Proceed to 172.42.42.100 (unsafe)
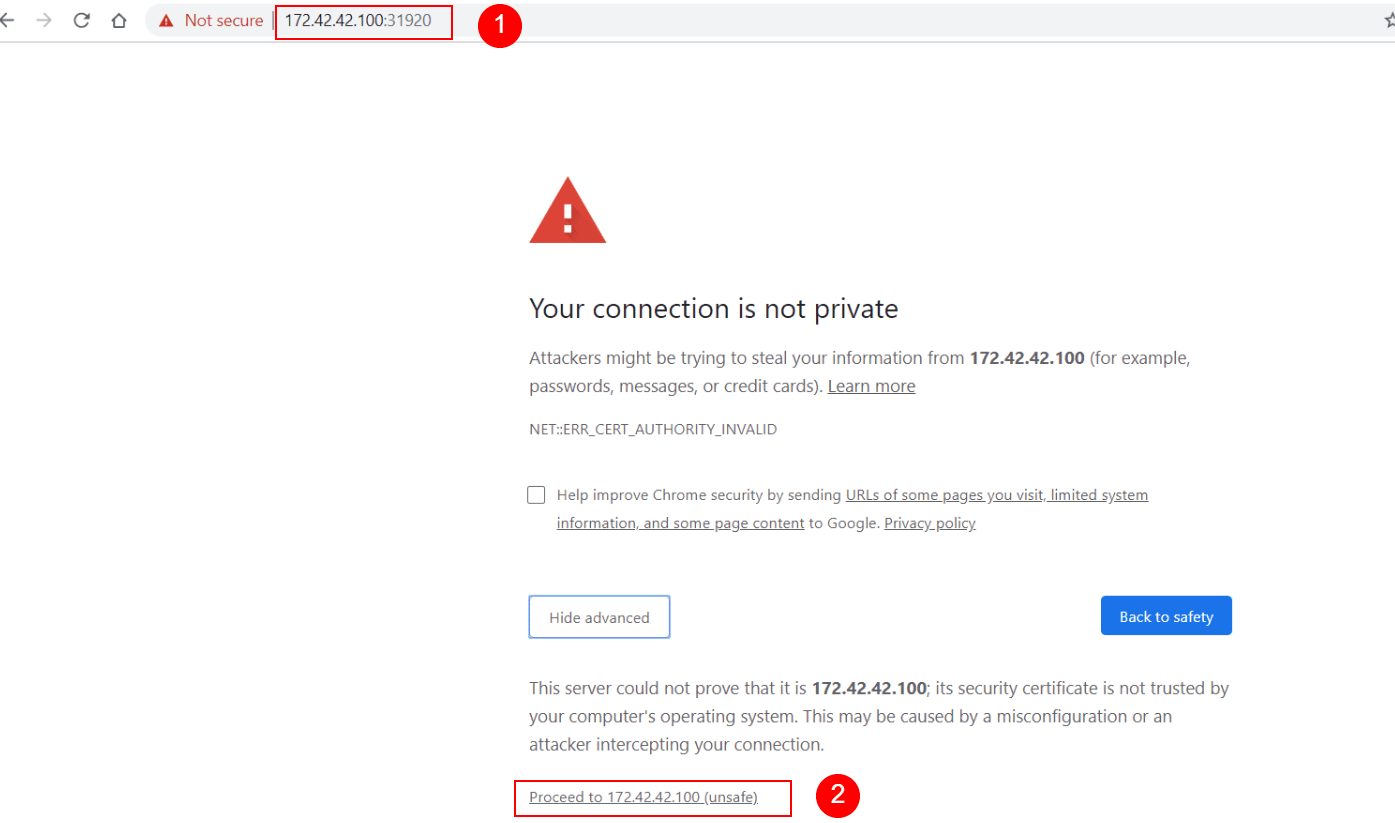 tap(643, 797)
